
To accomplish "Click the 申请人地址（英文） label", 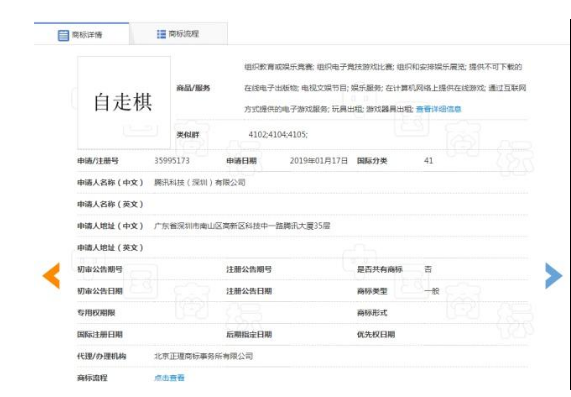I will [110, 248].
